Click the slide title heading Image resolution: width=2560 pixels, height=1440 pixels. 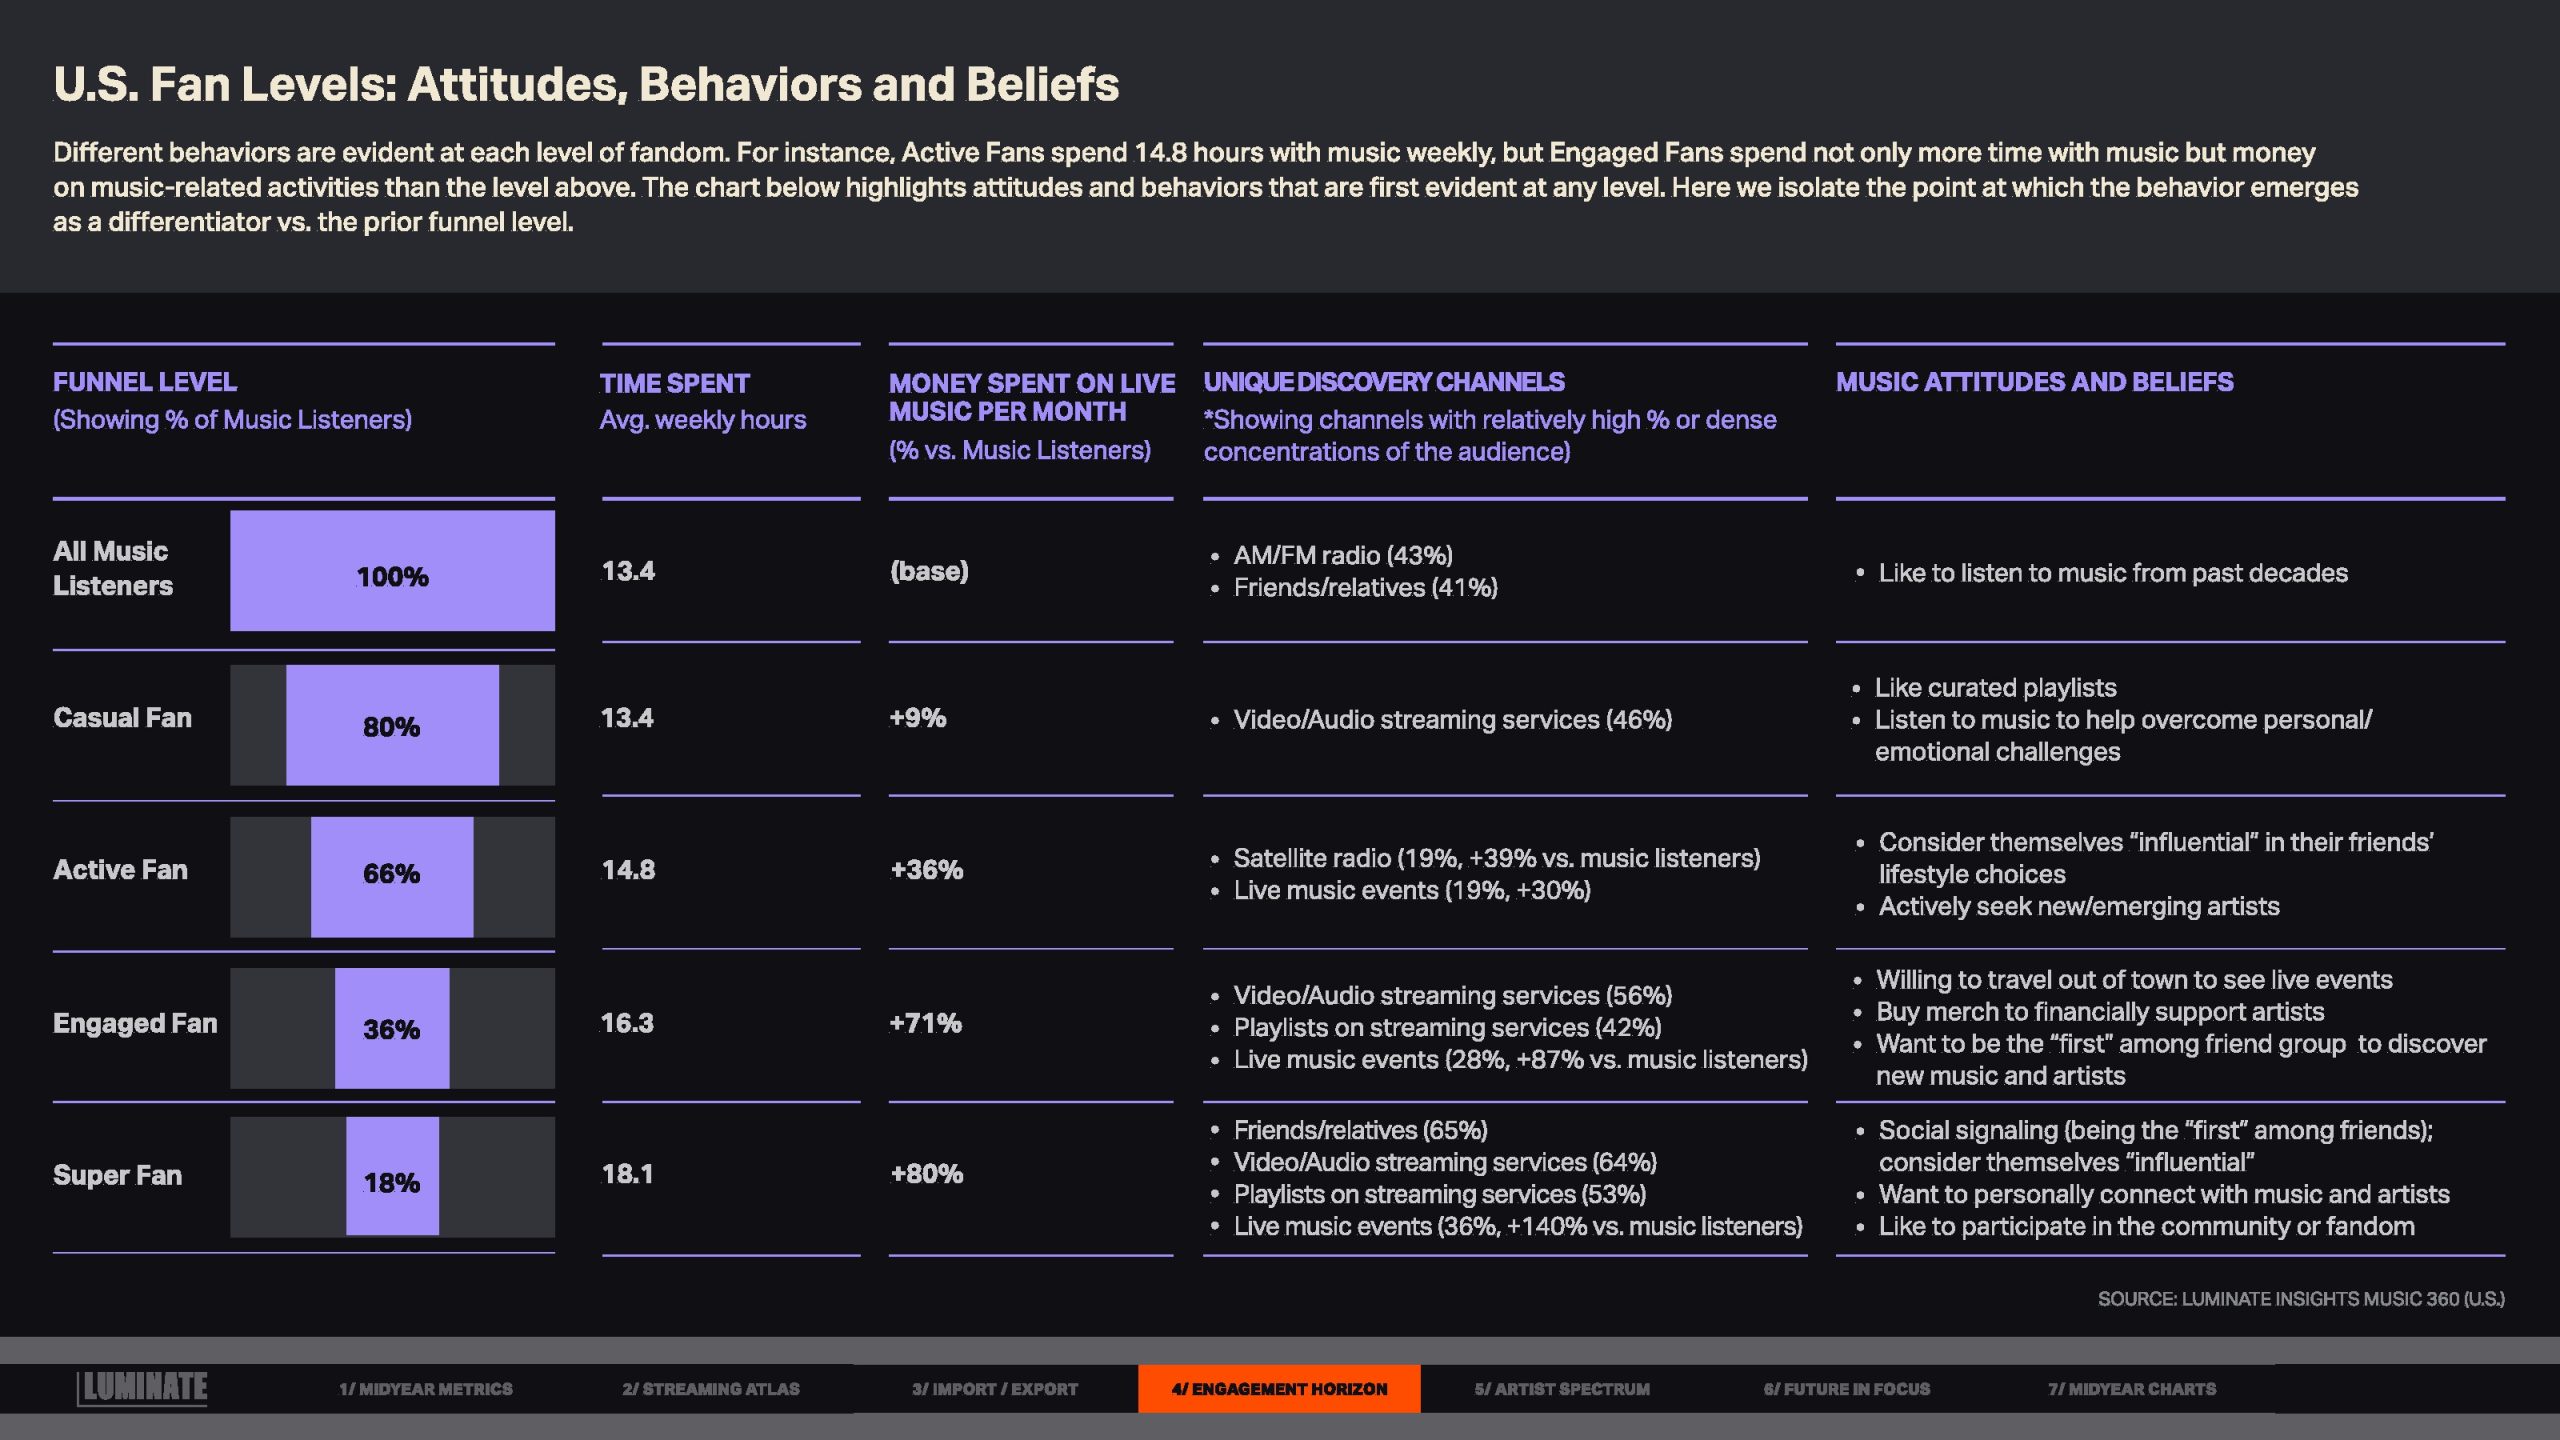pos(586,85)
